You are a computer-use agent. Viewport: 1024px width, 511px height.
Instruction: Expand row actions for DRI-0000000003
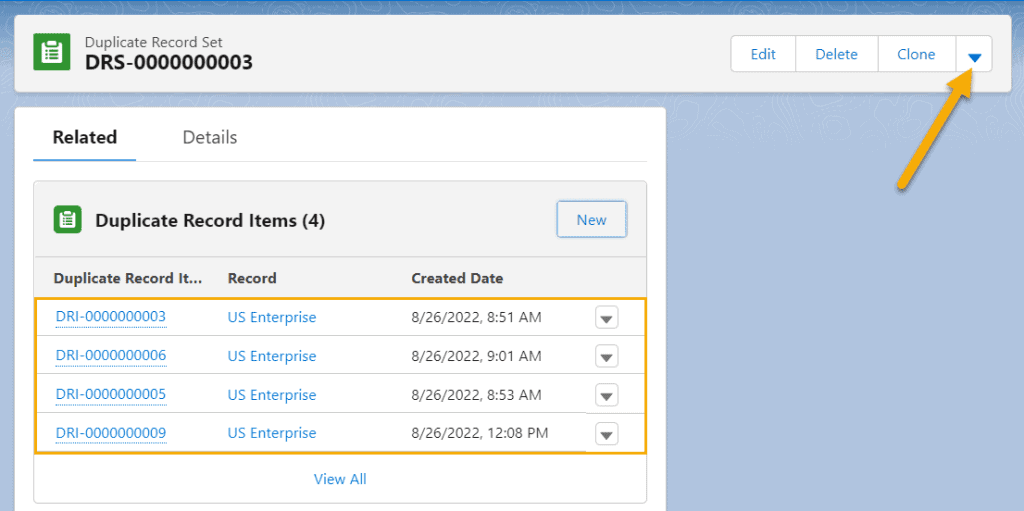(x=607, y=318)
